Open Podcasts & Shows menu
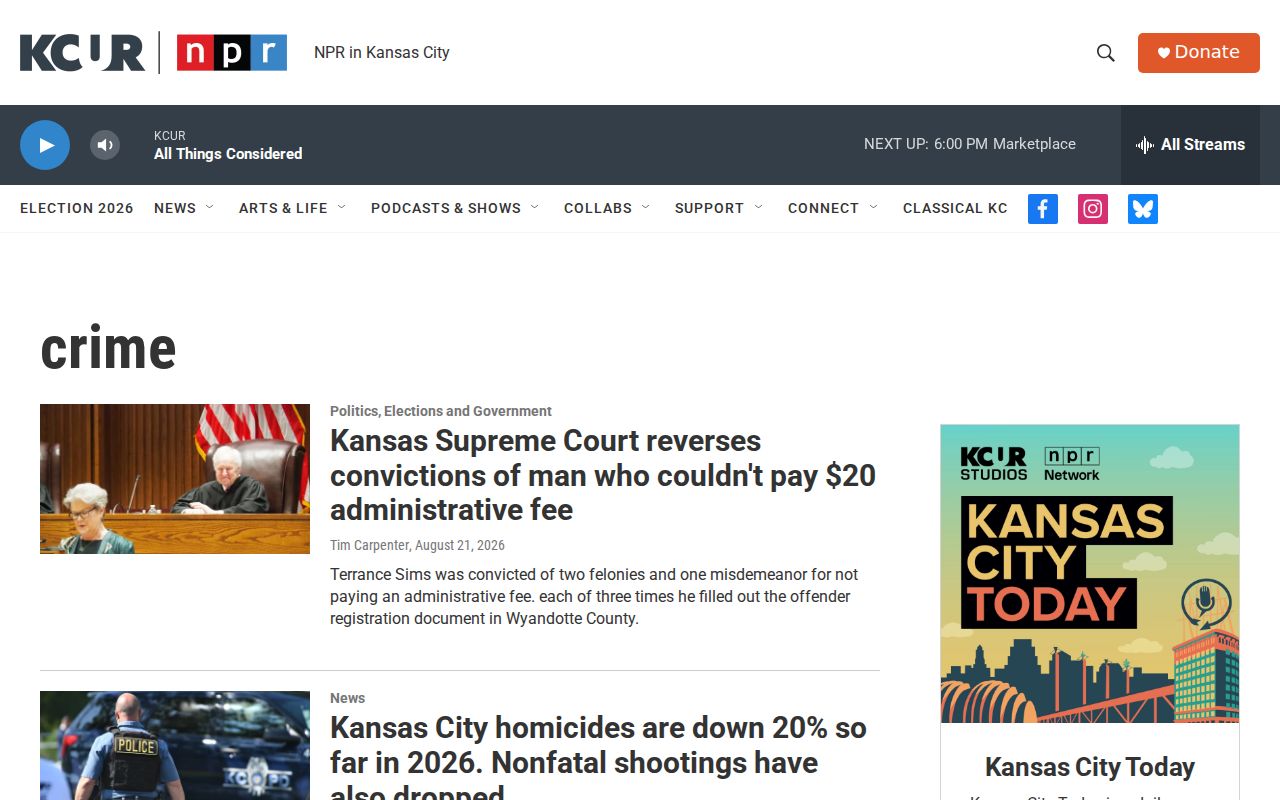 click(446, 208)
